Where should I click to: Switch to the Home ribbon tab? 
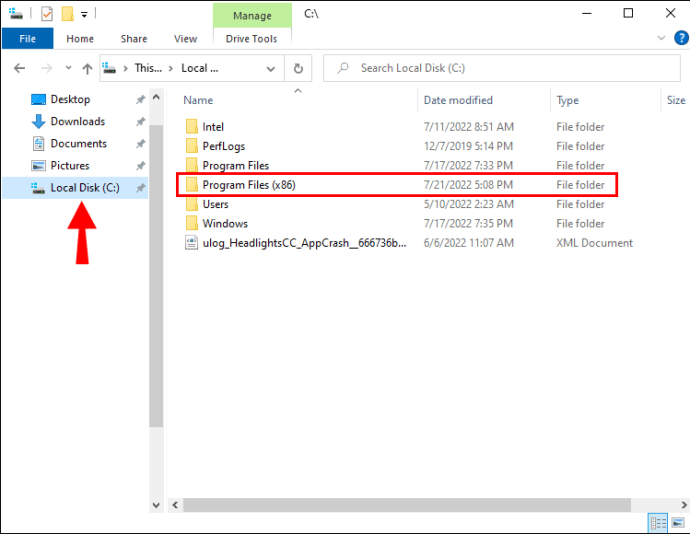80,39
